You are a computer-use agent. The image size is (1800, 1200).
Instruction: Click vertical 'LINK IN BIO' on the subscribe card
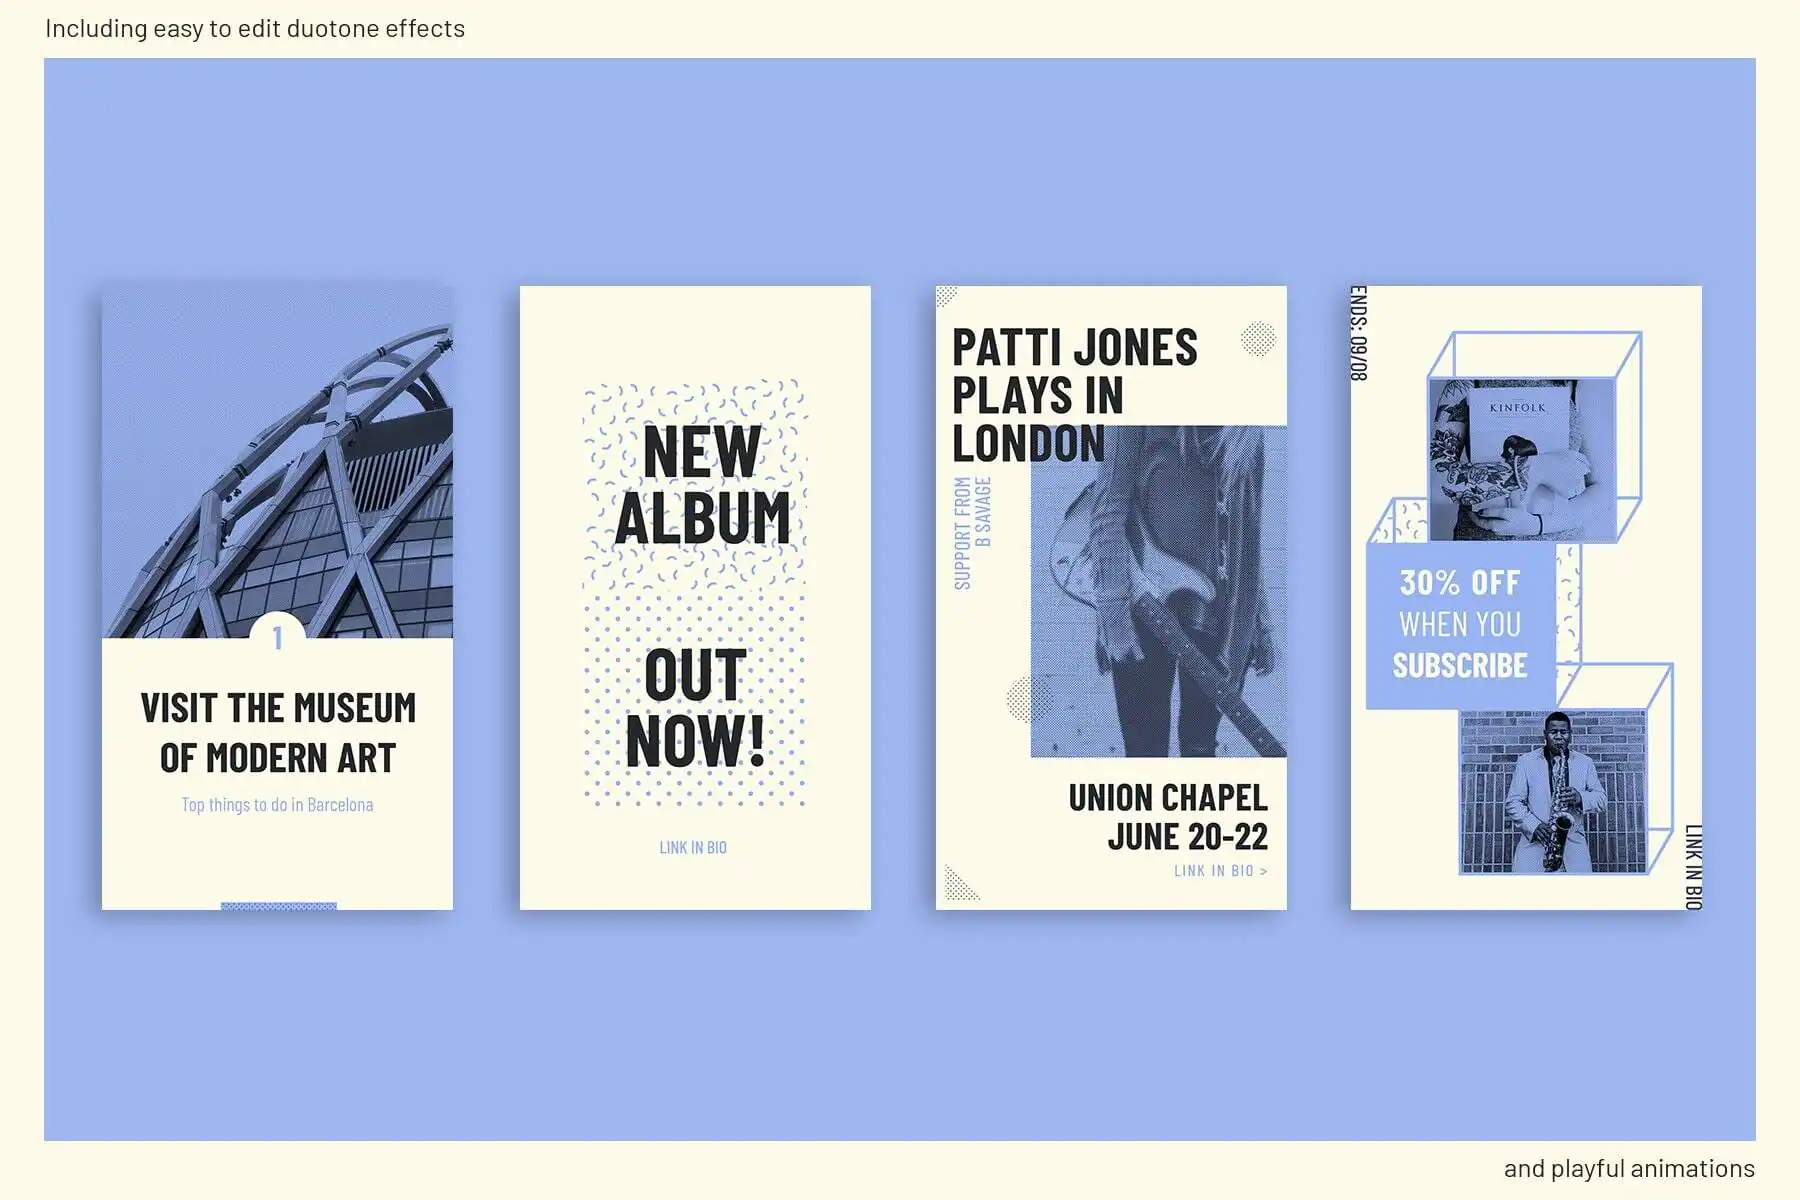1693,867
